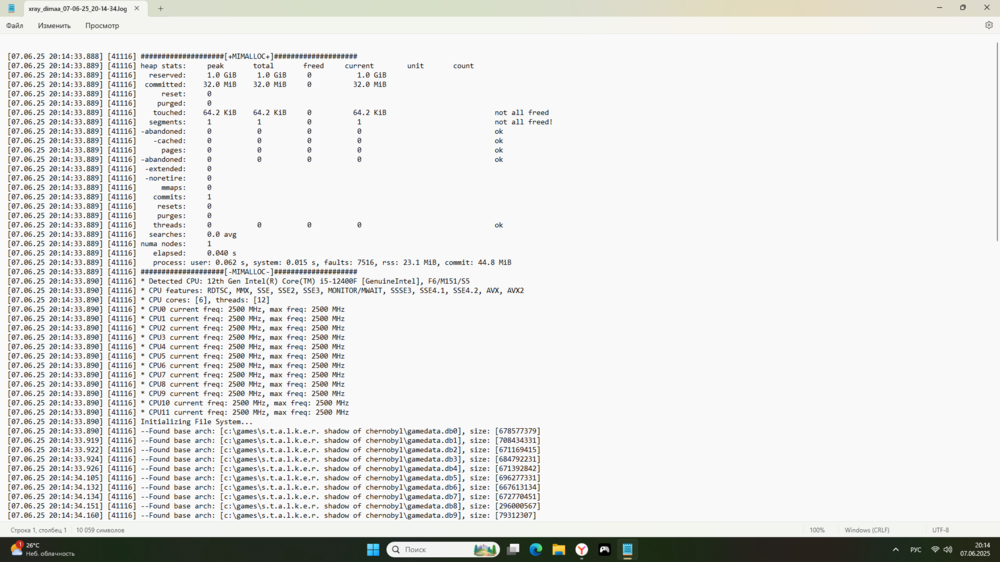The image size is (1000, 562).
Task: Select the xray_dimaa_07-06-25_20-14-34.log tab
Action: (76, 8)
